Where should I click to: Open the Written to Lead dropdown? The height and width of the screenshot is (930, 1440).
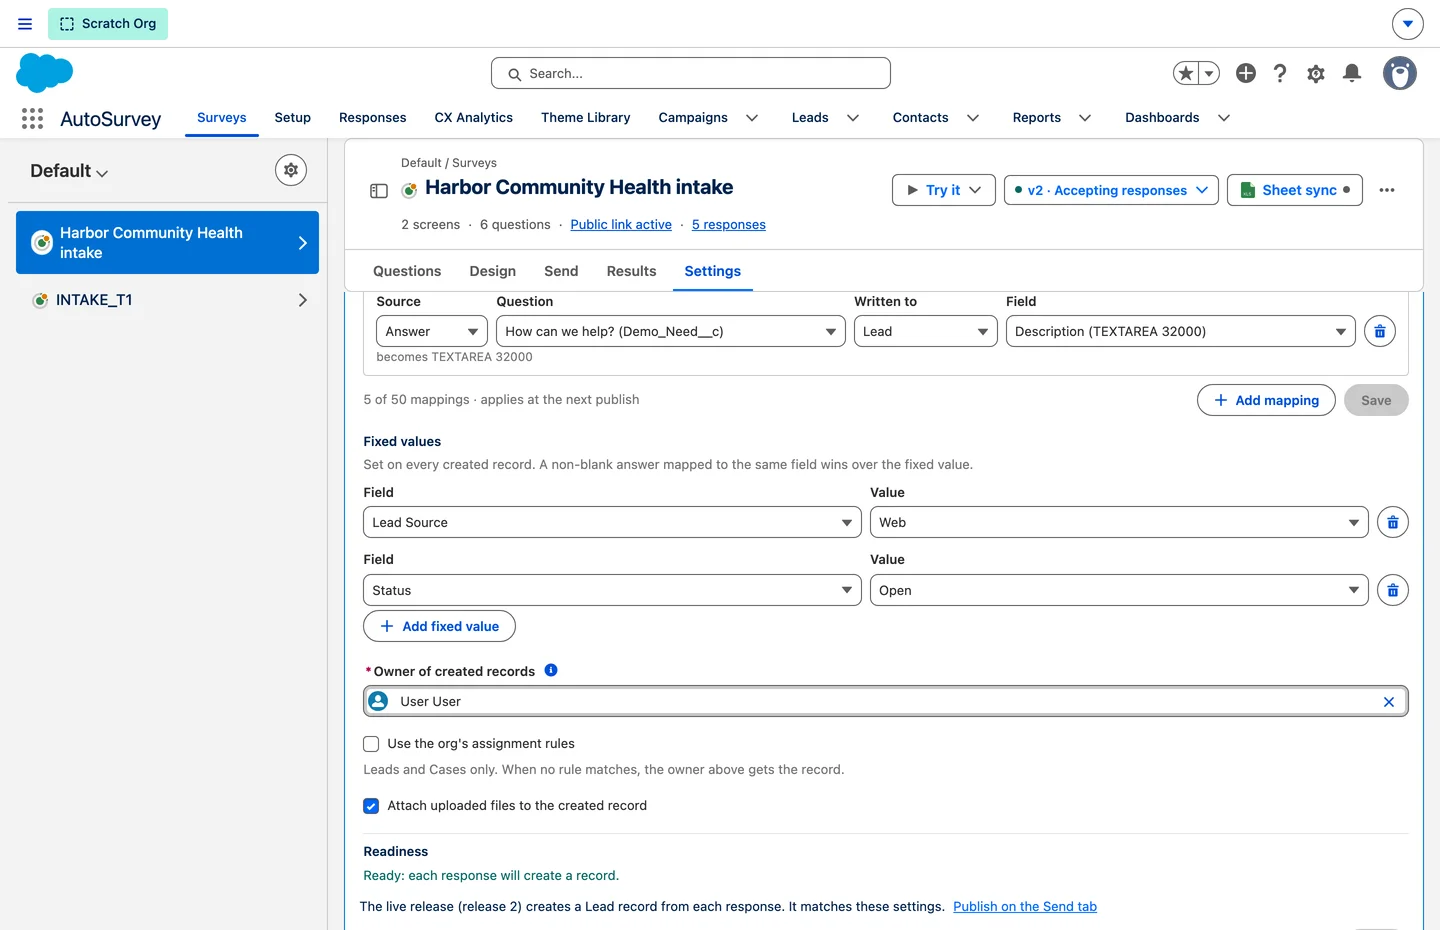click(926, 331)
